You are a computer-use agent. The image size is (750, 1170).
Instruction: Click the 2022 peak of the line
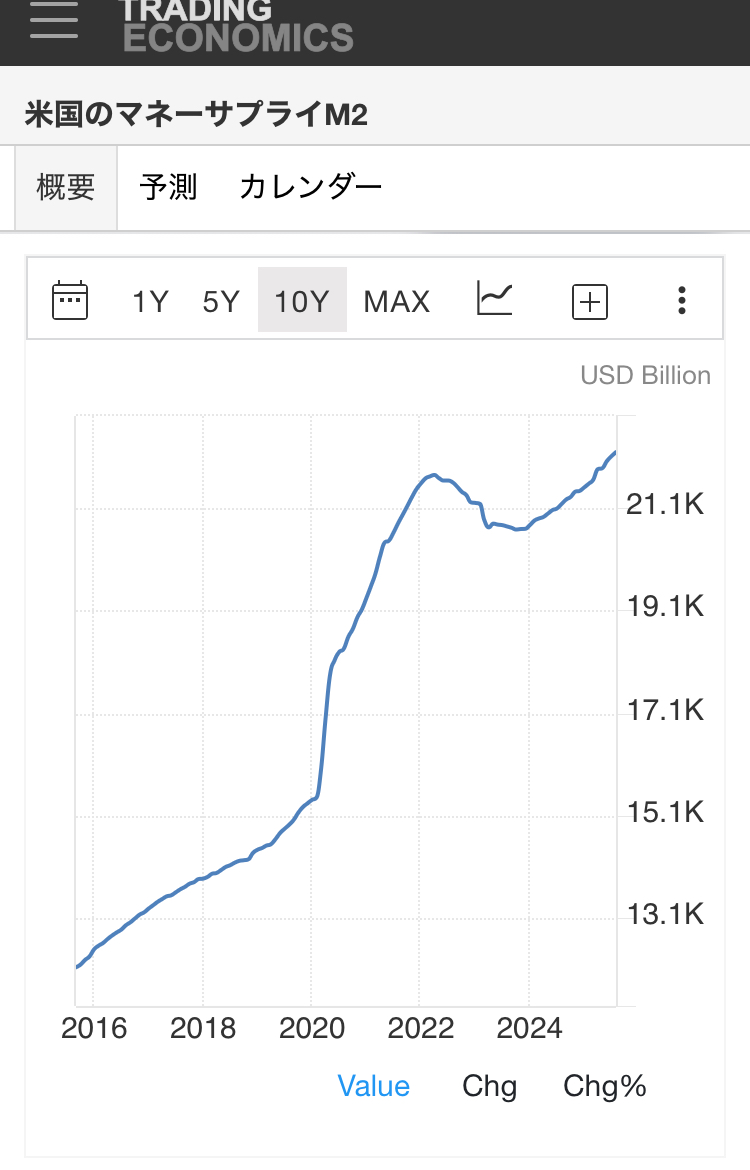[432, 475]
